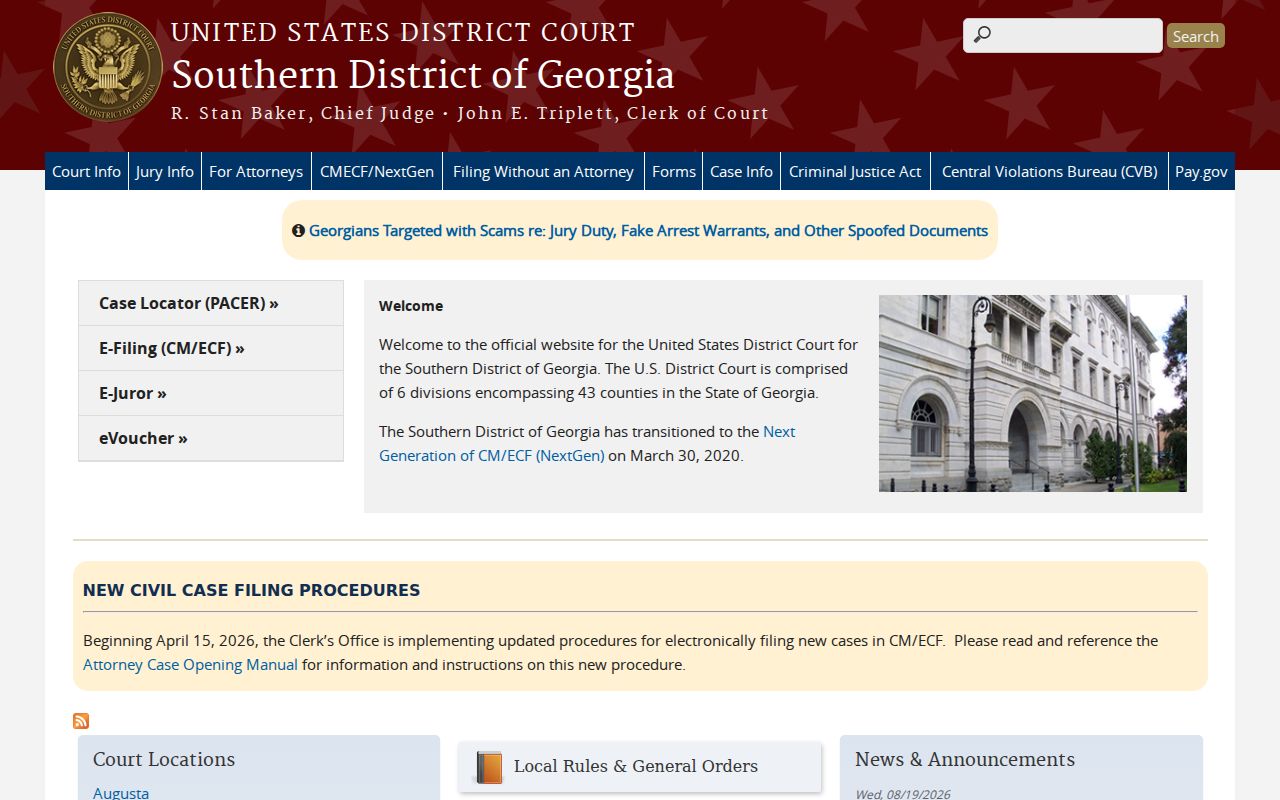Click the NEW CIVIL CASE FILING PROCEDURES heading
Screen dimensions: 1280x800
click(x=251, y=590)
